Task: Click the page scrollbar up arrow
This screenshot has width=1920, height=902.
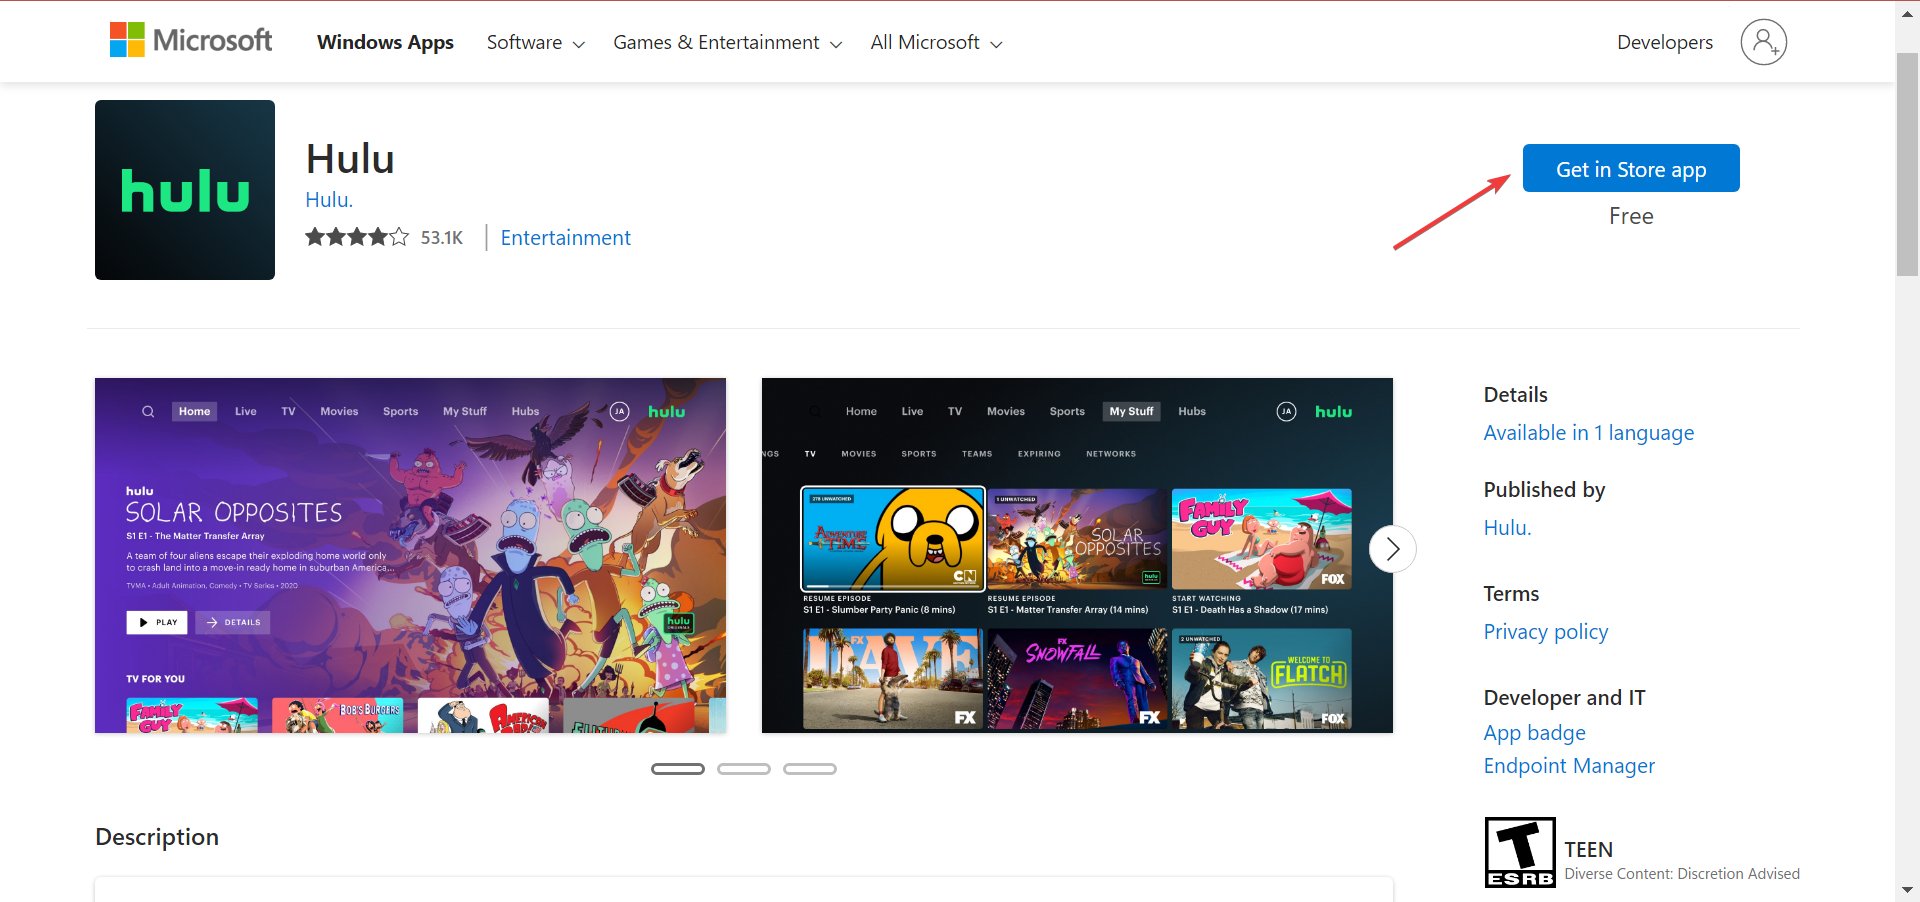Action: (1907, 14)
